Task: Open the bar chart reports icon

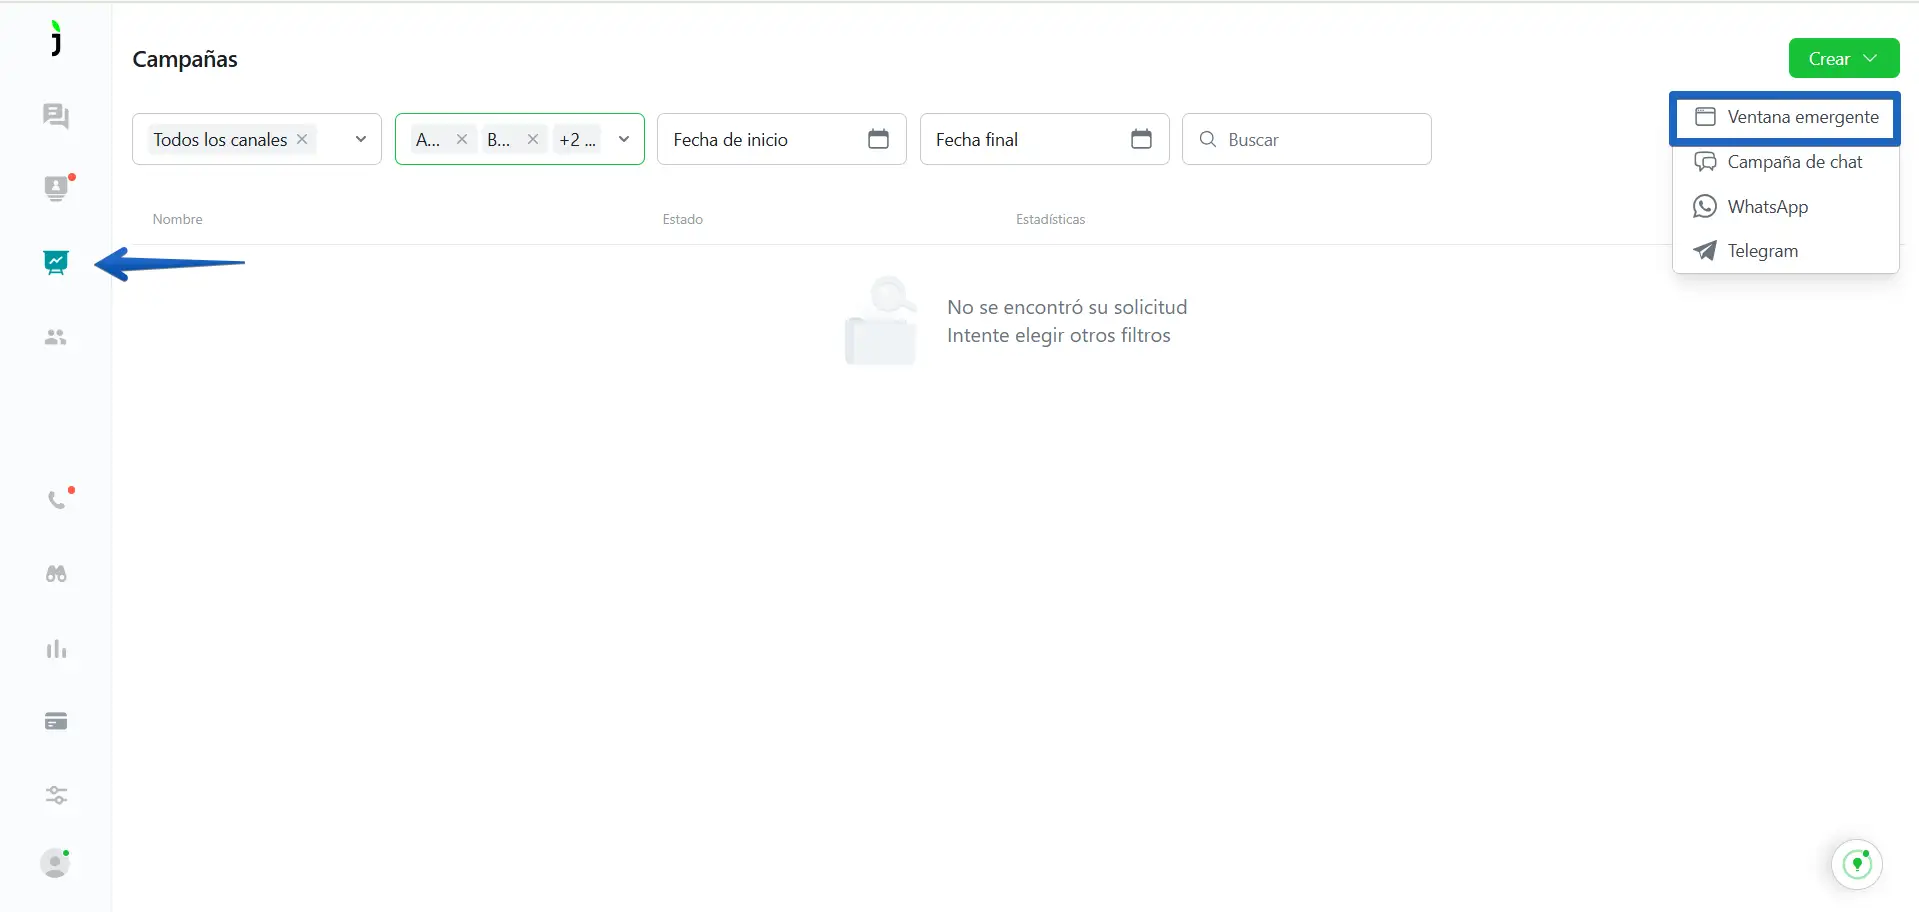Action: click(56, 649)
